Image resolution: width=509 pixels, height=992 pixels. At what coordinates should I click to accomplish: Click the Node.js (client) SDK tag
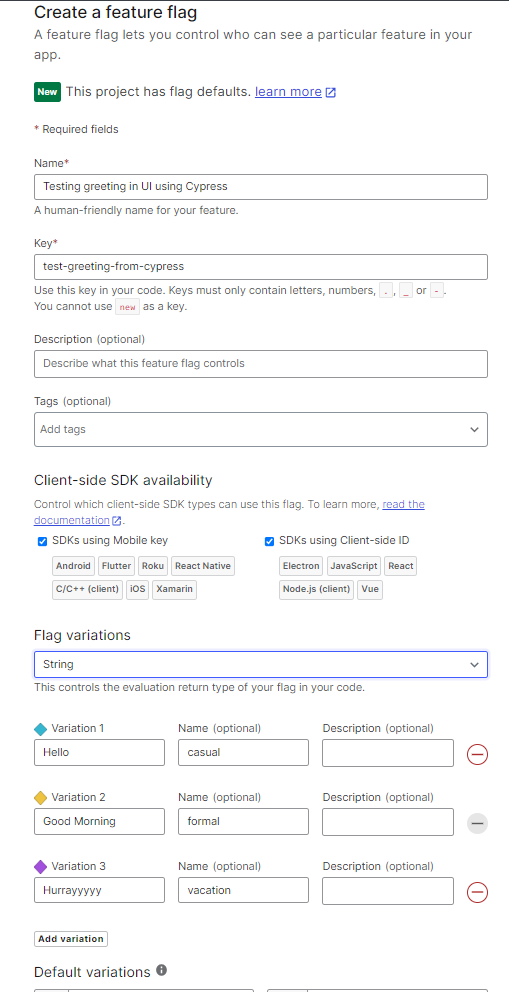[x=316, y=590]
